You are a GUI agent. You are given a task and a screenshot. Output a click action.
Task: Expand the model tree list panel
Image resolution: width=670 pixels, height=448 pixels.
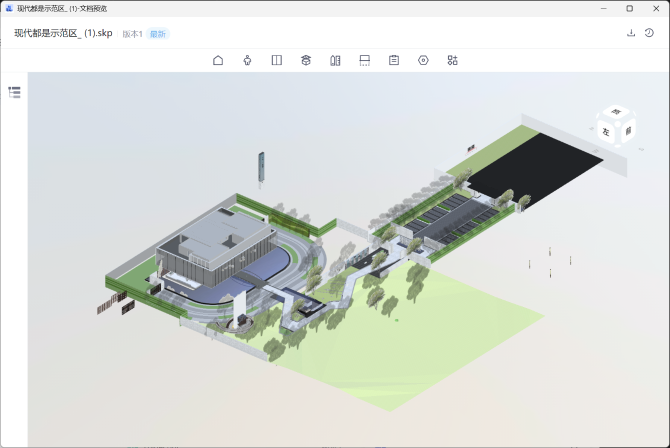14,92
